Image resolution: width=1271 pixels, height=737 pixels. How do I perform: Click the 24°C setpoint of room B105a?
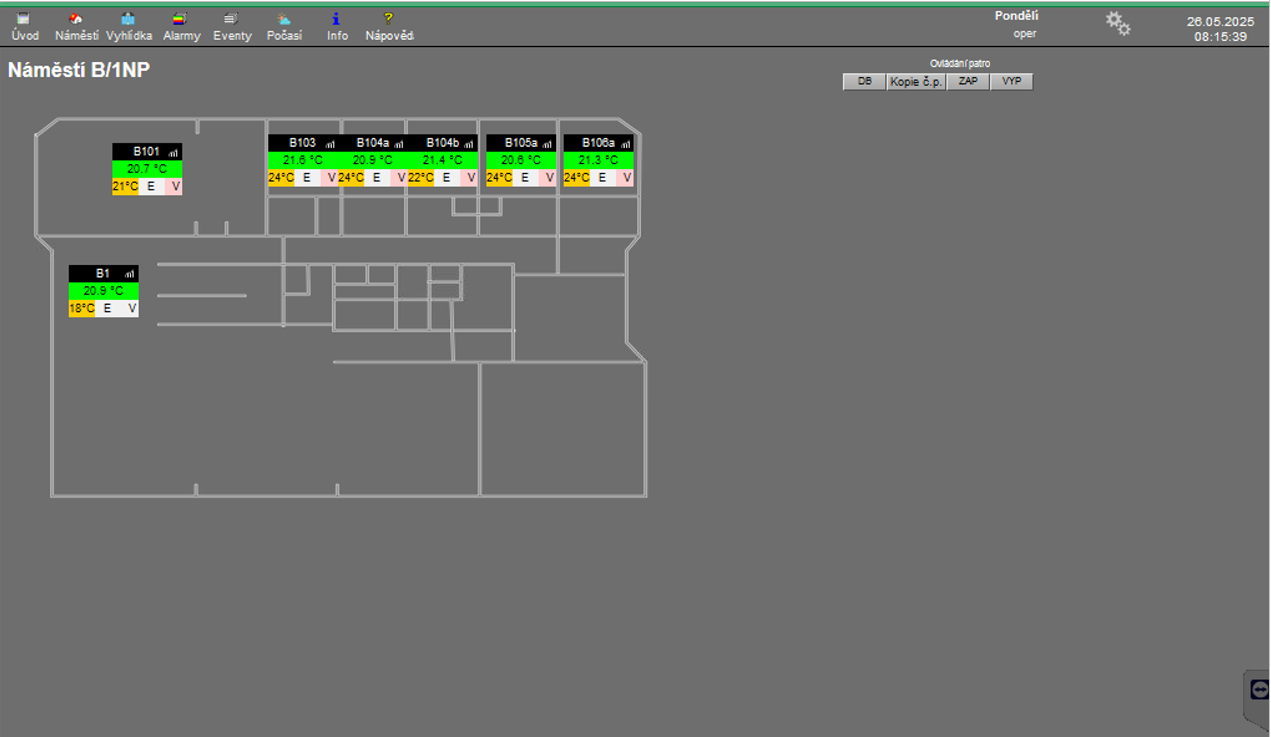point(499,178)
